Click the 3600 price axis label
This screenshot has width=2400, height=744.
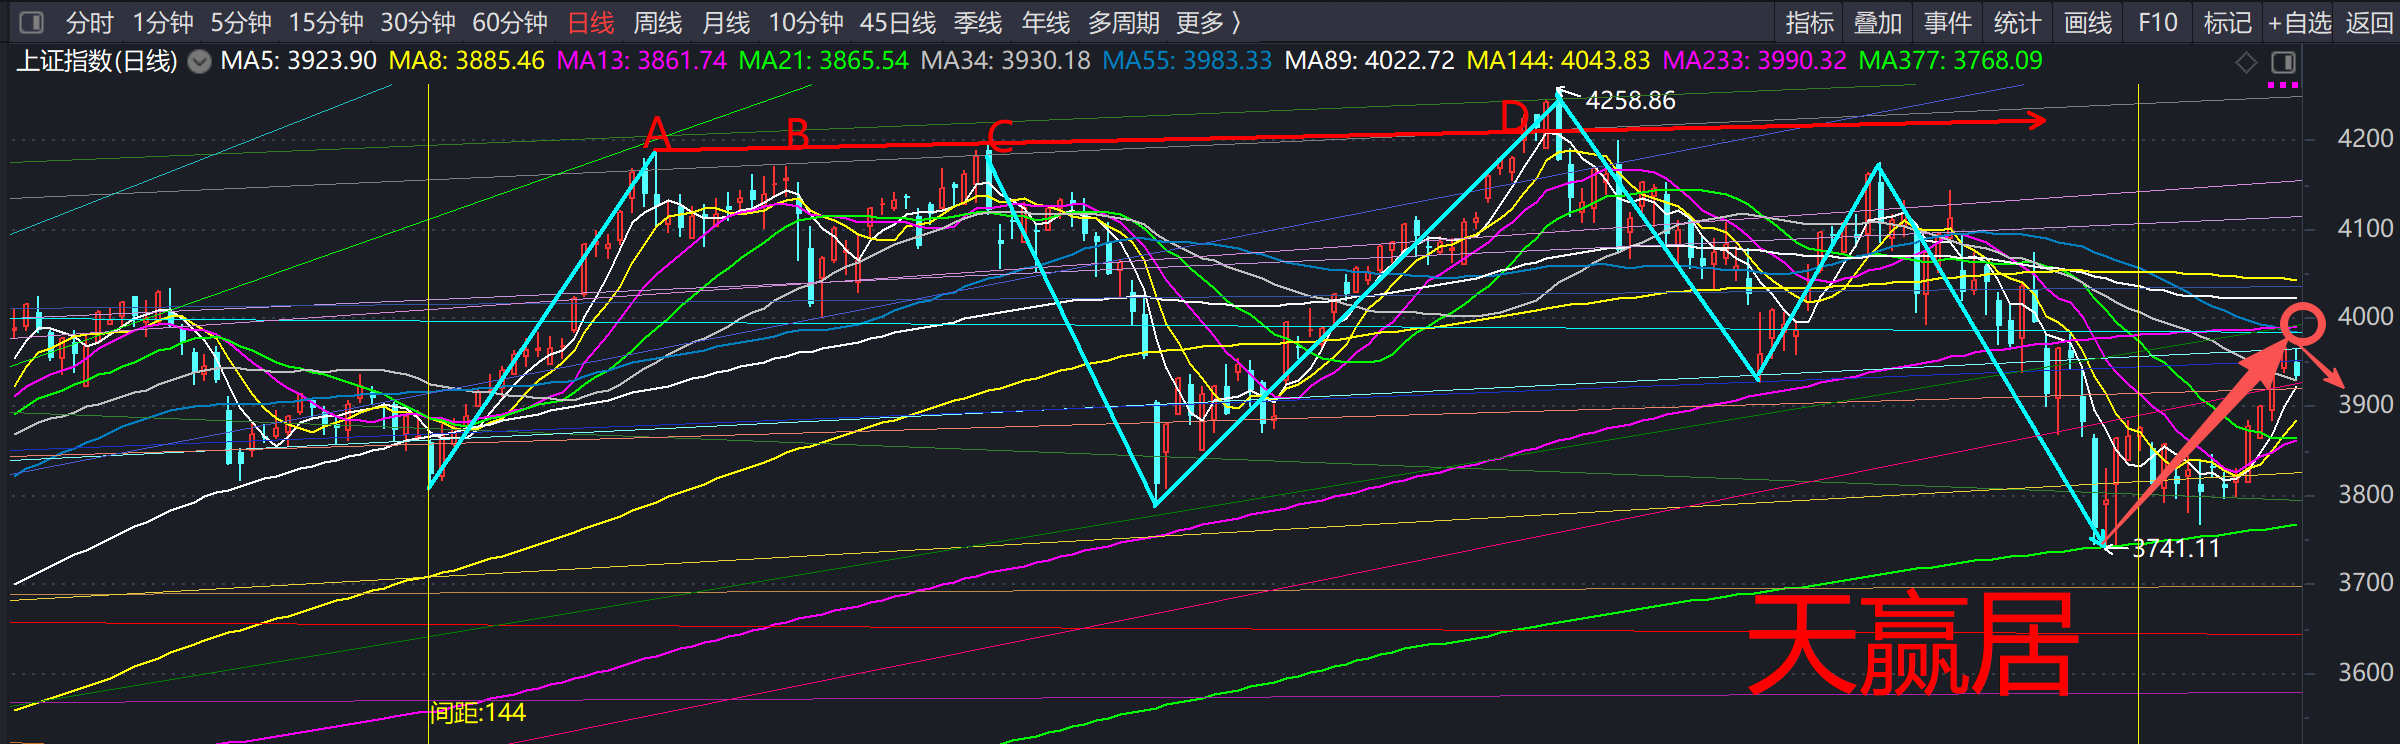pos(2365,672)
